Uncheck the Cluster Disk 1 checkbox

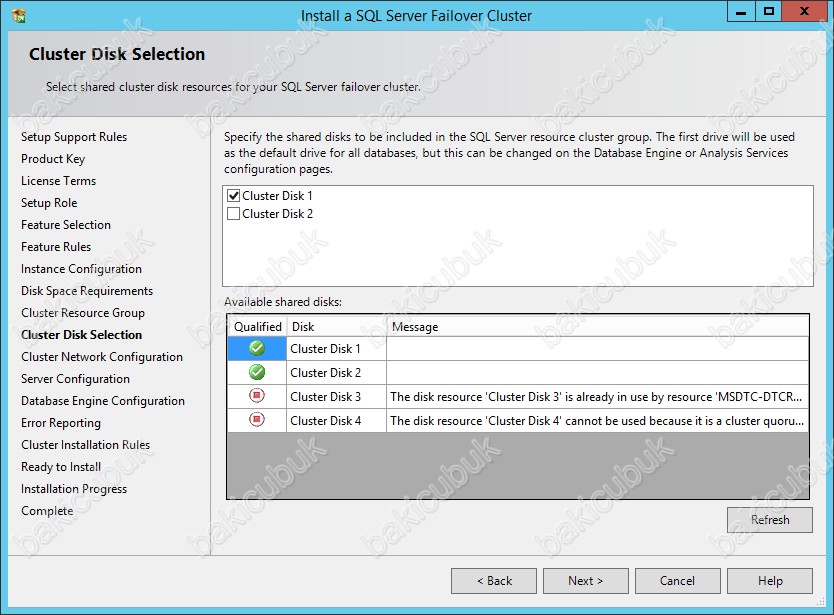coord(233,195)
